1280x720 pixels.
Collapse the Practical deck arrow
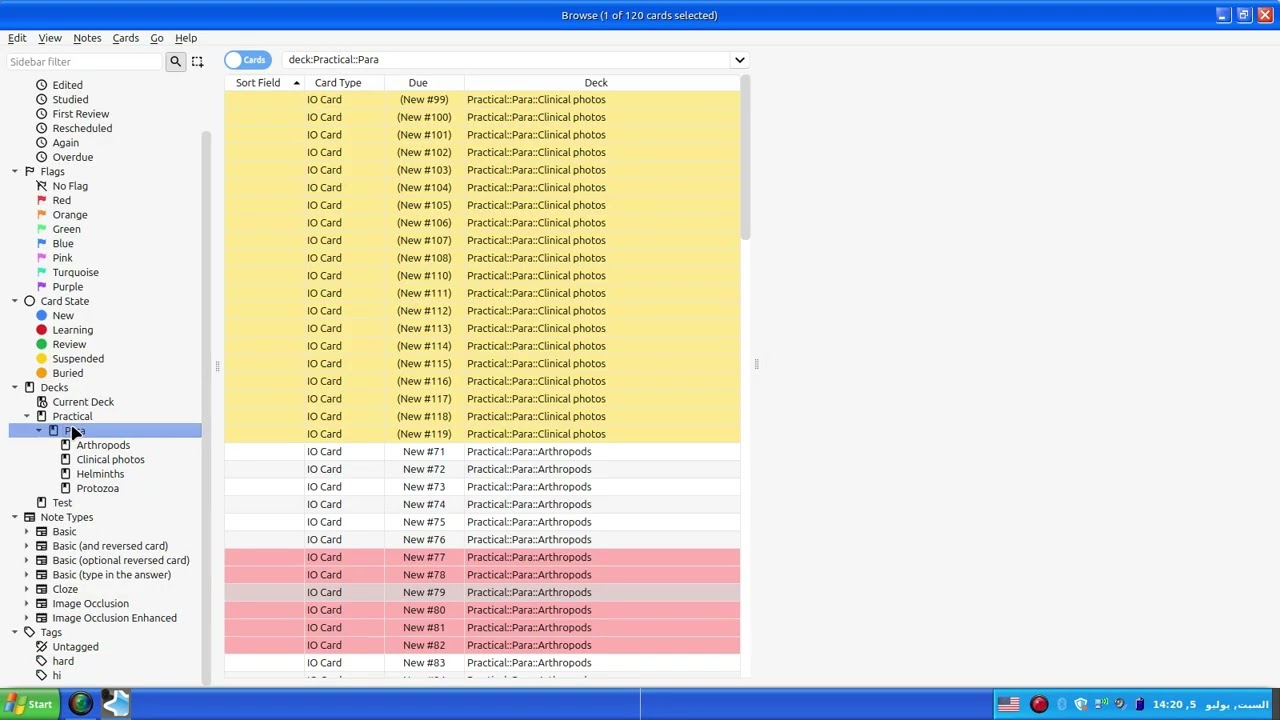27,417
